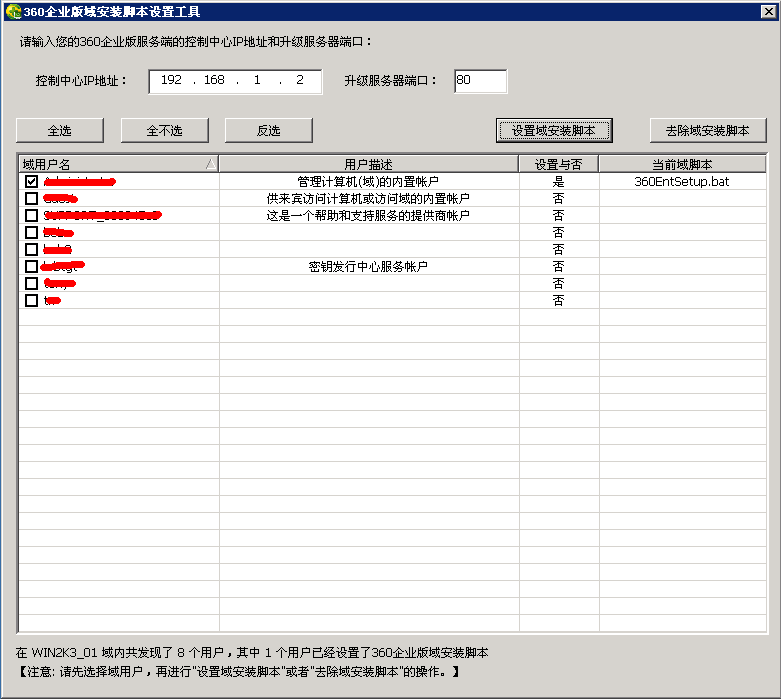Uncheck the built-in administrator account row checkbox
This screenshot has height=699, width=781.
(x=32, y=182)
